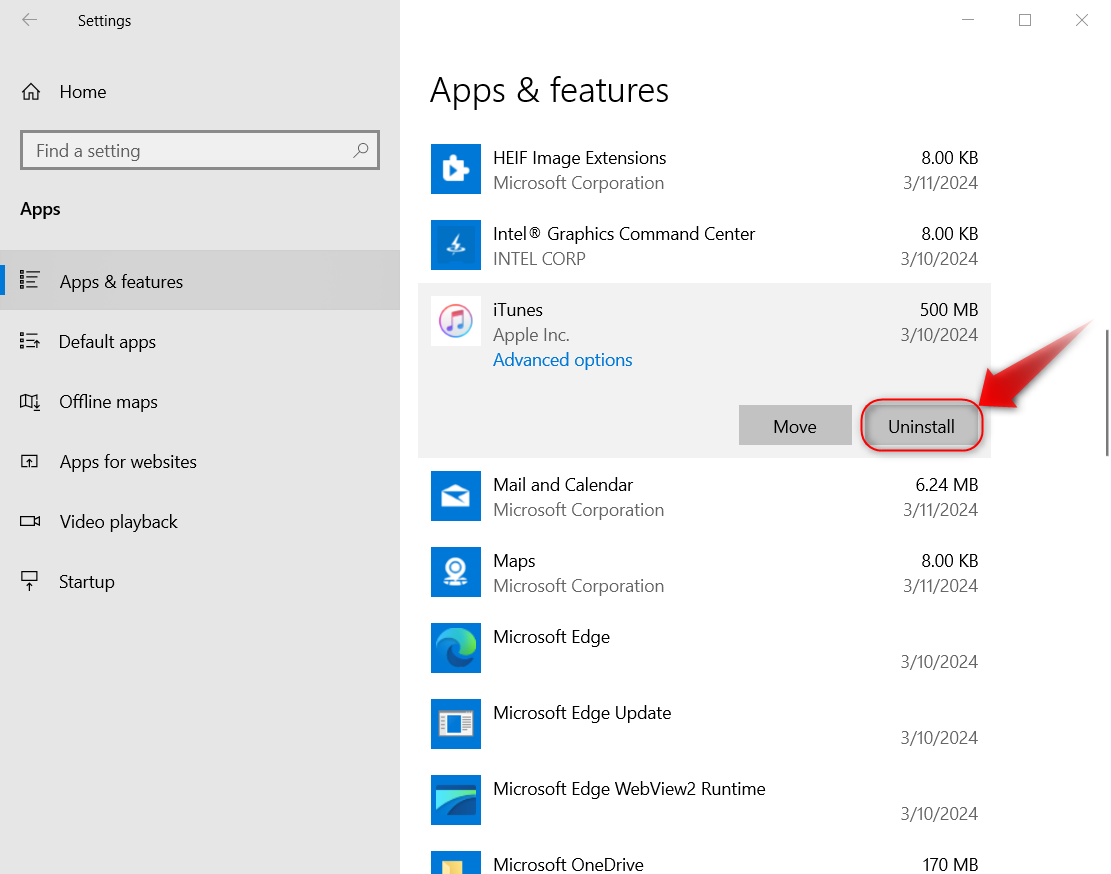Open Apps for websites section
This screenshot has height=874, width=1111.
point(200,462)
